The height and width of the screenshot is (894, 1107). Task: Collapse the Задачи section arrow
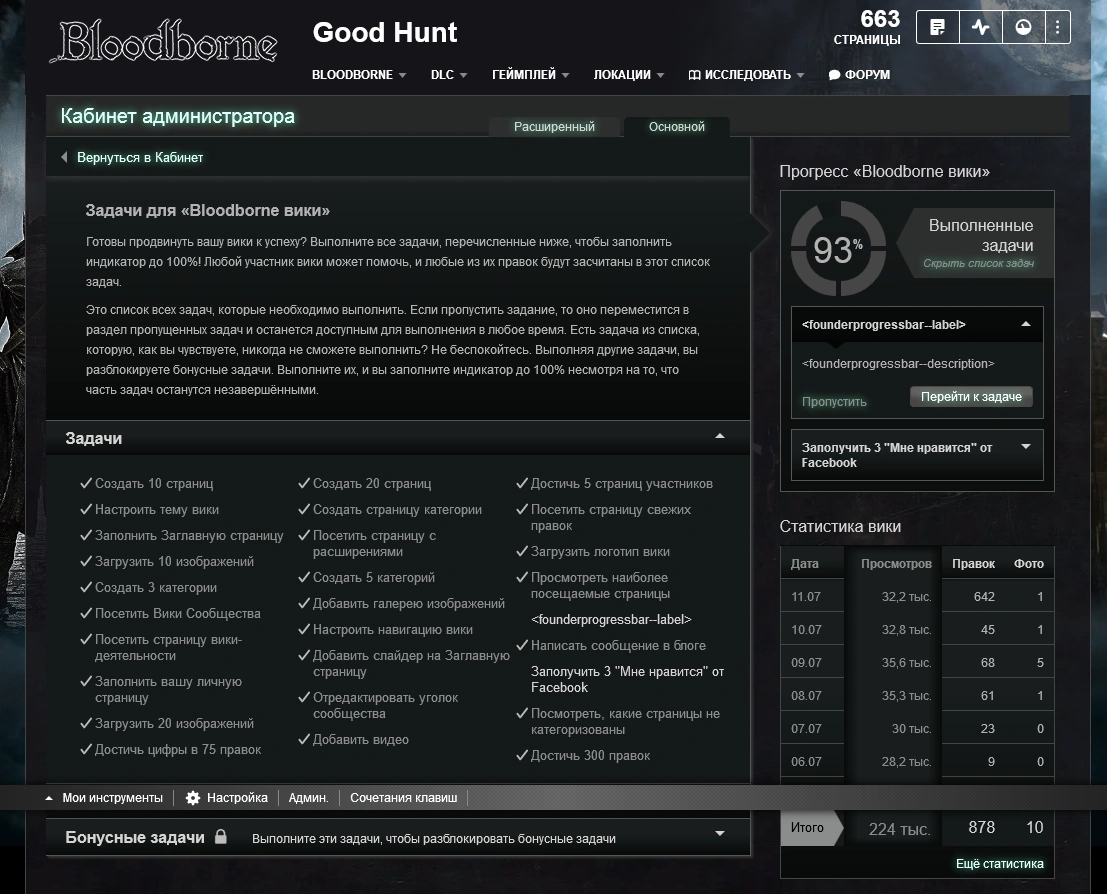pyautogui.click(x=719, y=437)
